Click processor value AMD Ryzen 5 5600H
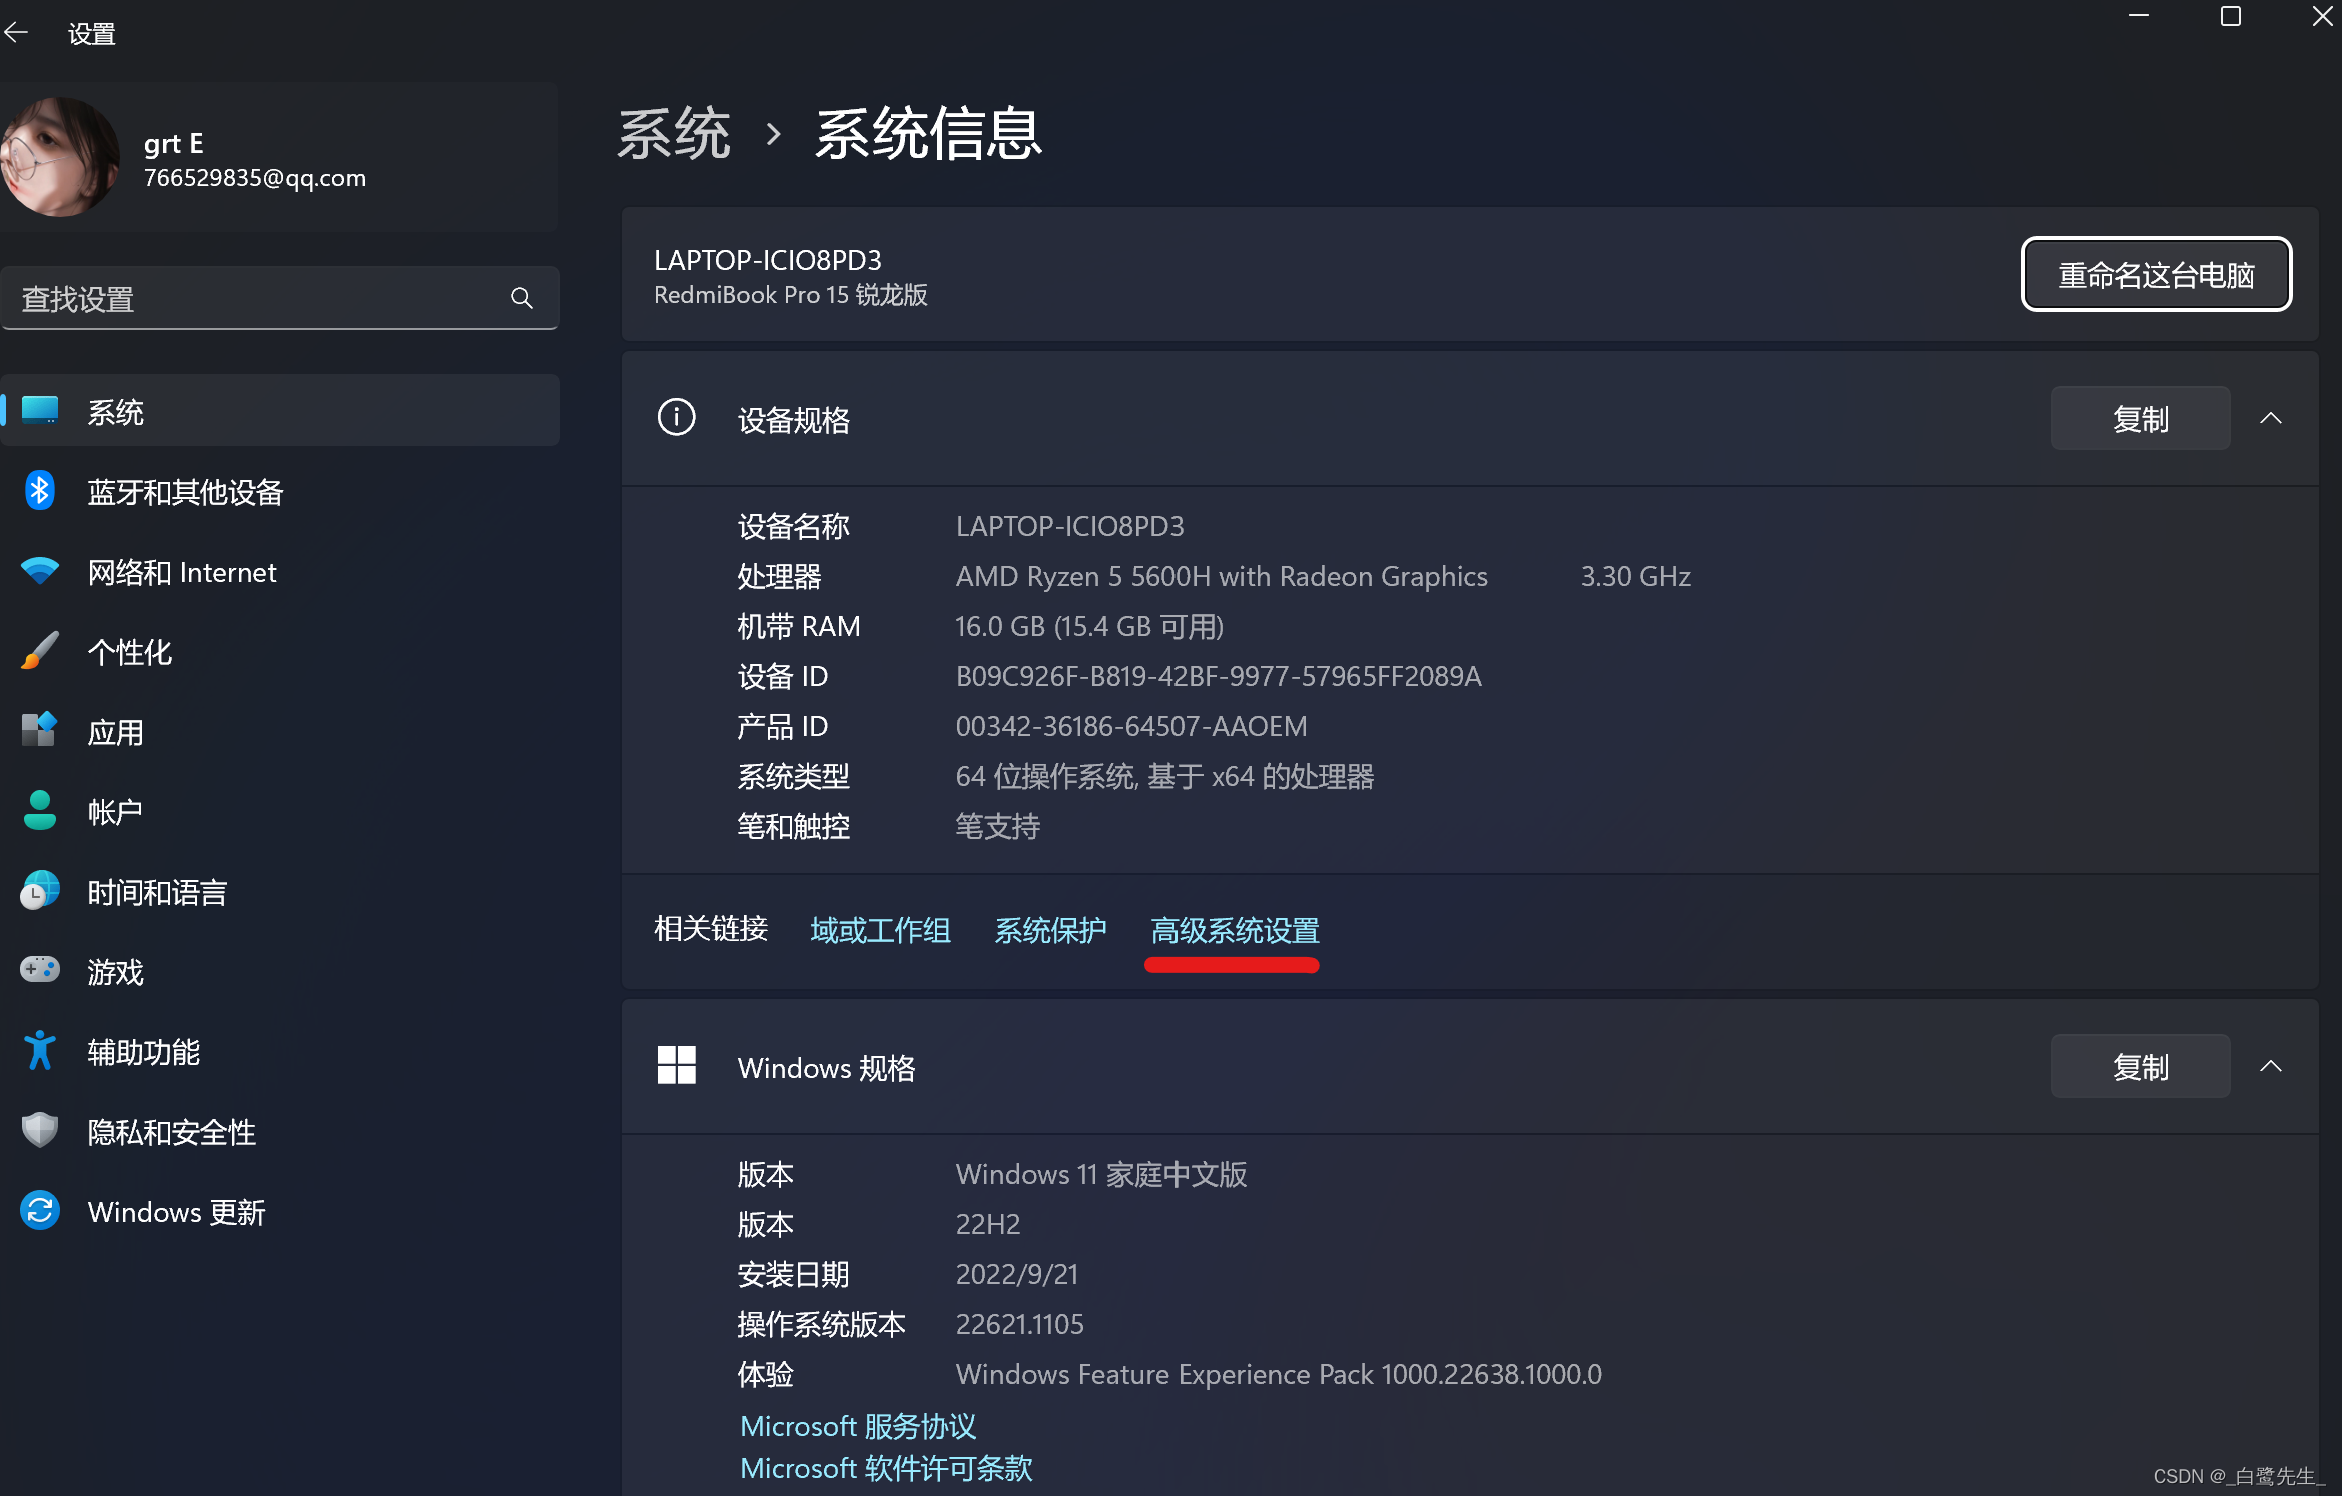2342x1496 pixels. pyautogui.click(x=1222, y=576)
